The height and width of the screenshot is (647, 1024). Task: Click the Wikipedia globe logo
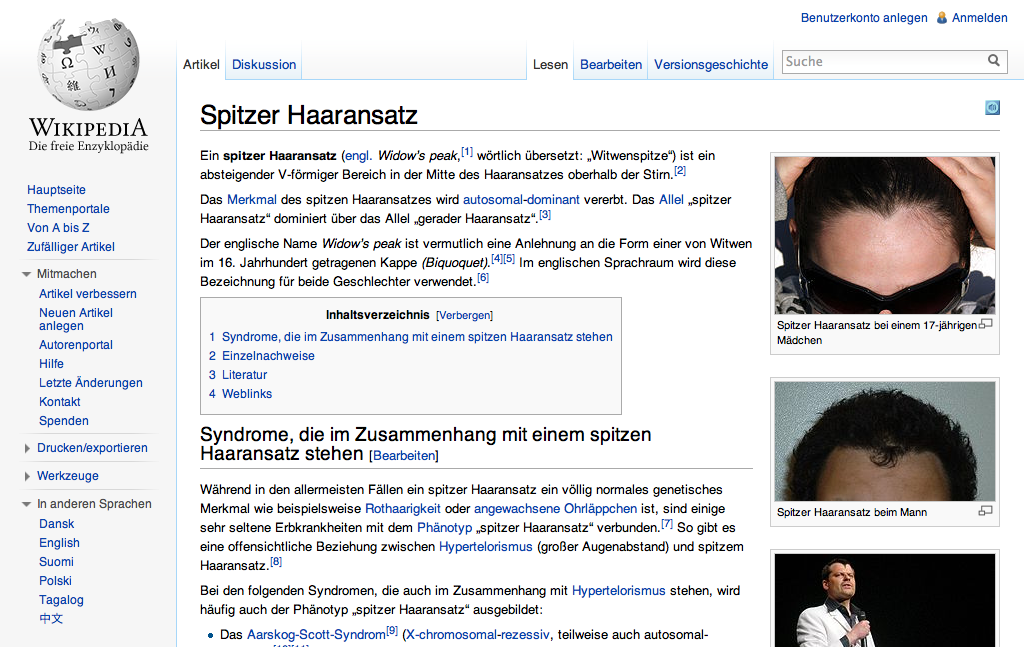tap(89, 64)
